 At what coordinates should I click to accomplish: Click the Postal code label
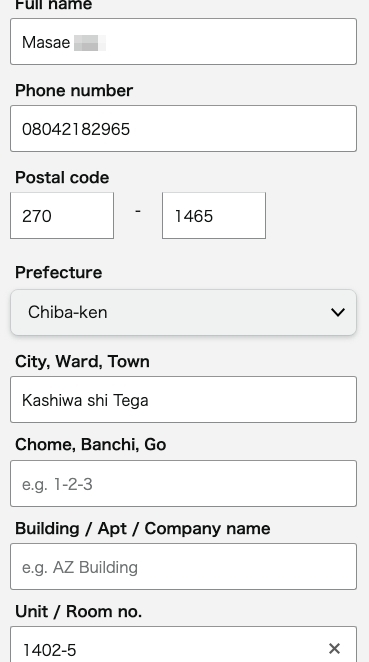pyautogui.click(x=62, y=178)
